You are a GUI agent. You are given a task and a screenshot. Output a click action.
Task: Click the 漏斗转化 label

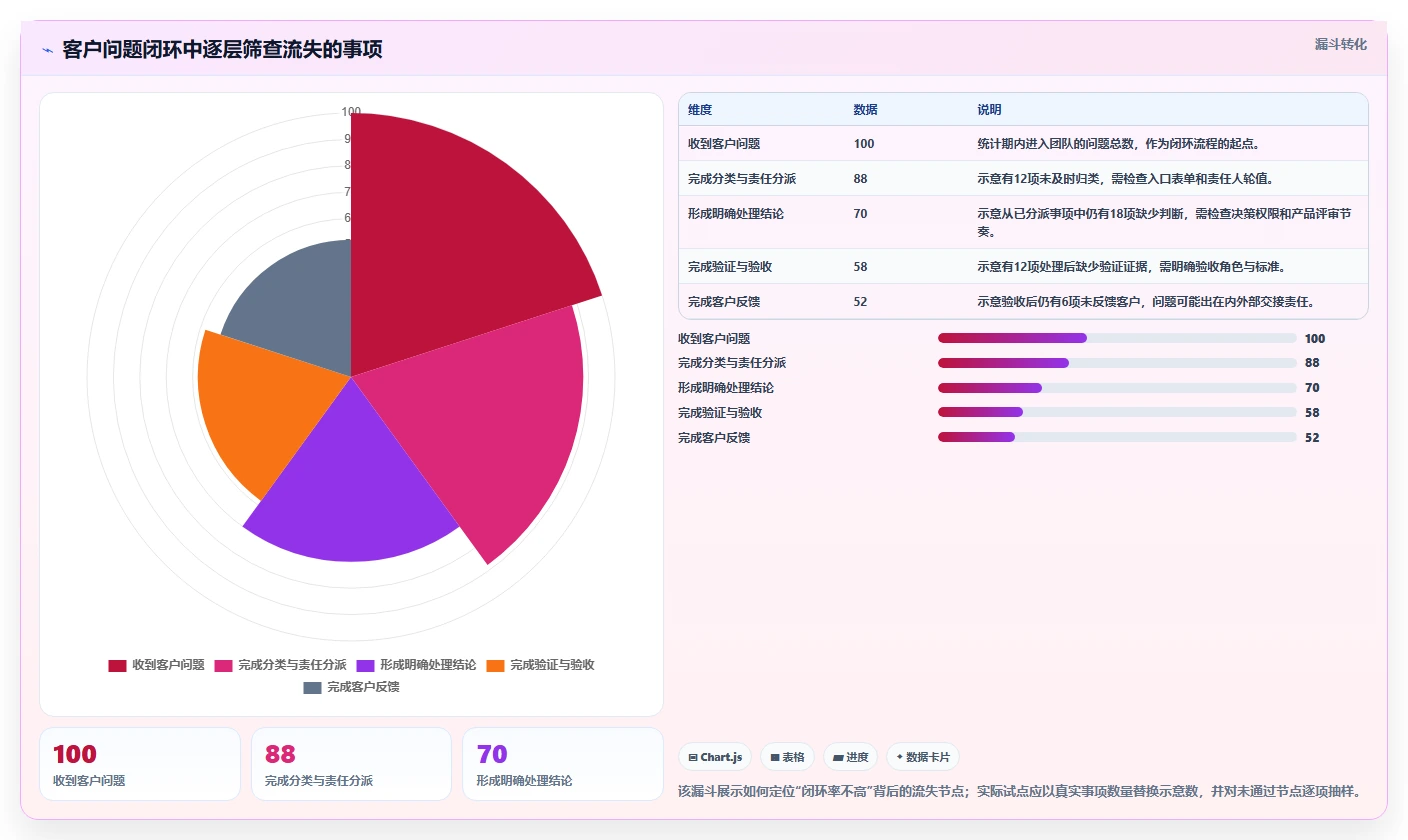(x=1340, y=44)
